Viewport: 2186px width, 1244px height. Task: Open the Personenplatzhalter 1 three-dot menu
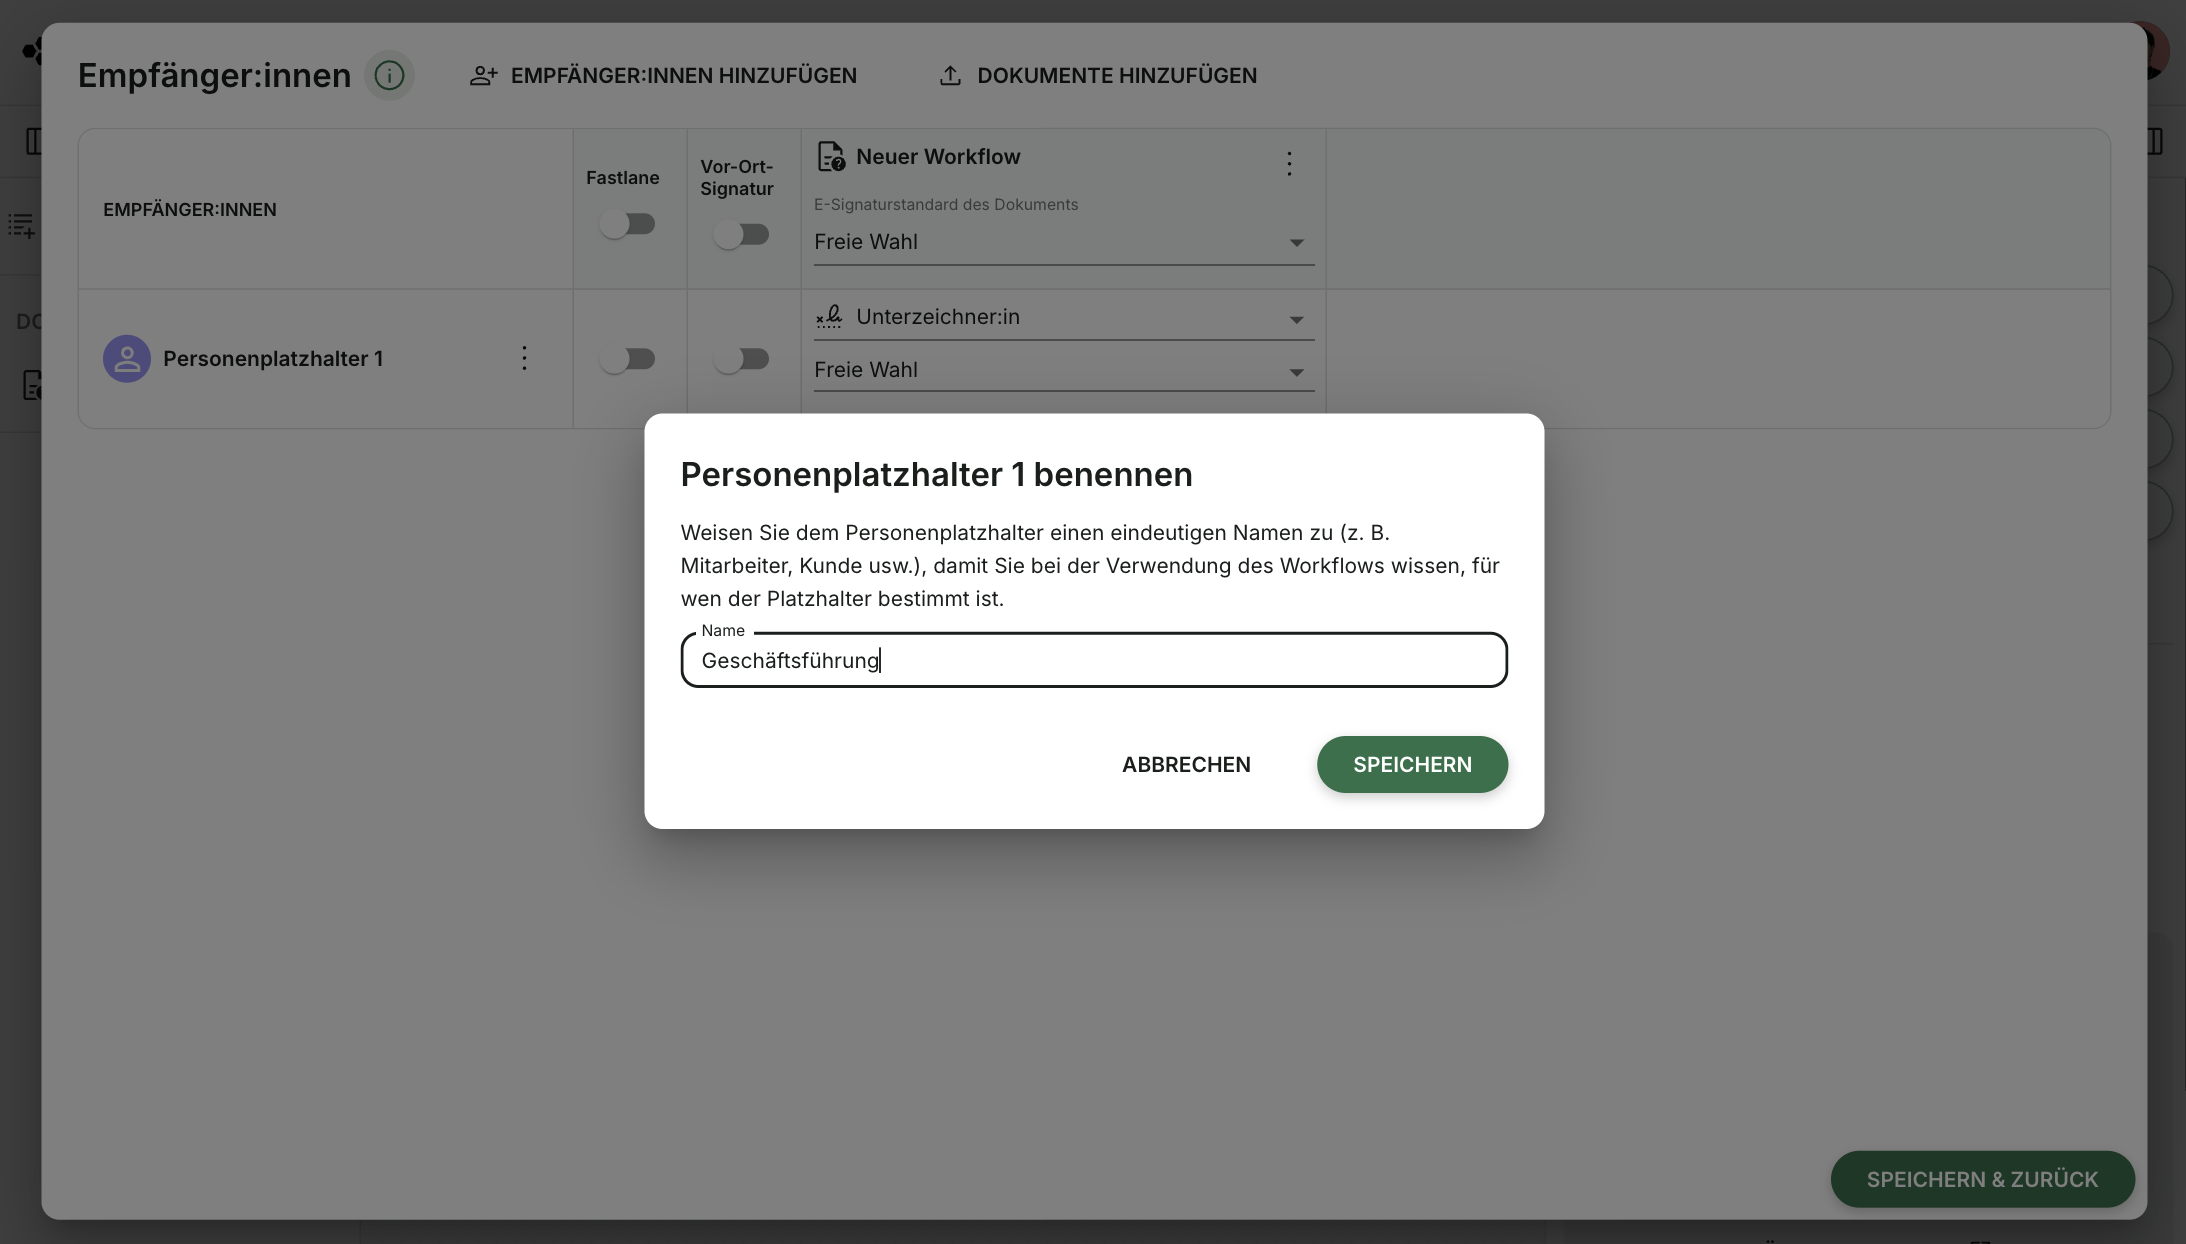[x=524, y=358]
